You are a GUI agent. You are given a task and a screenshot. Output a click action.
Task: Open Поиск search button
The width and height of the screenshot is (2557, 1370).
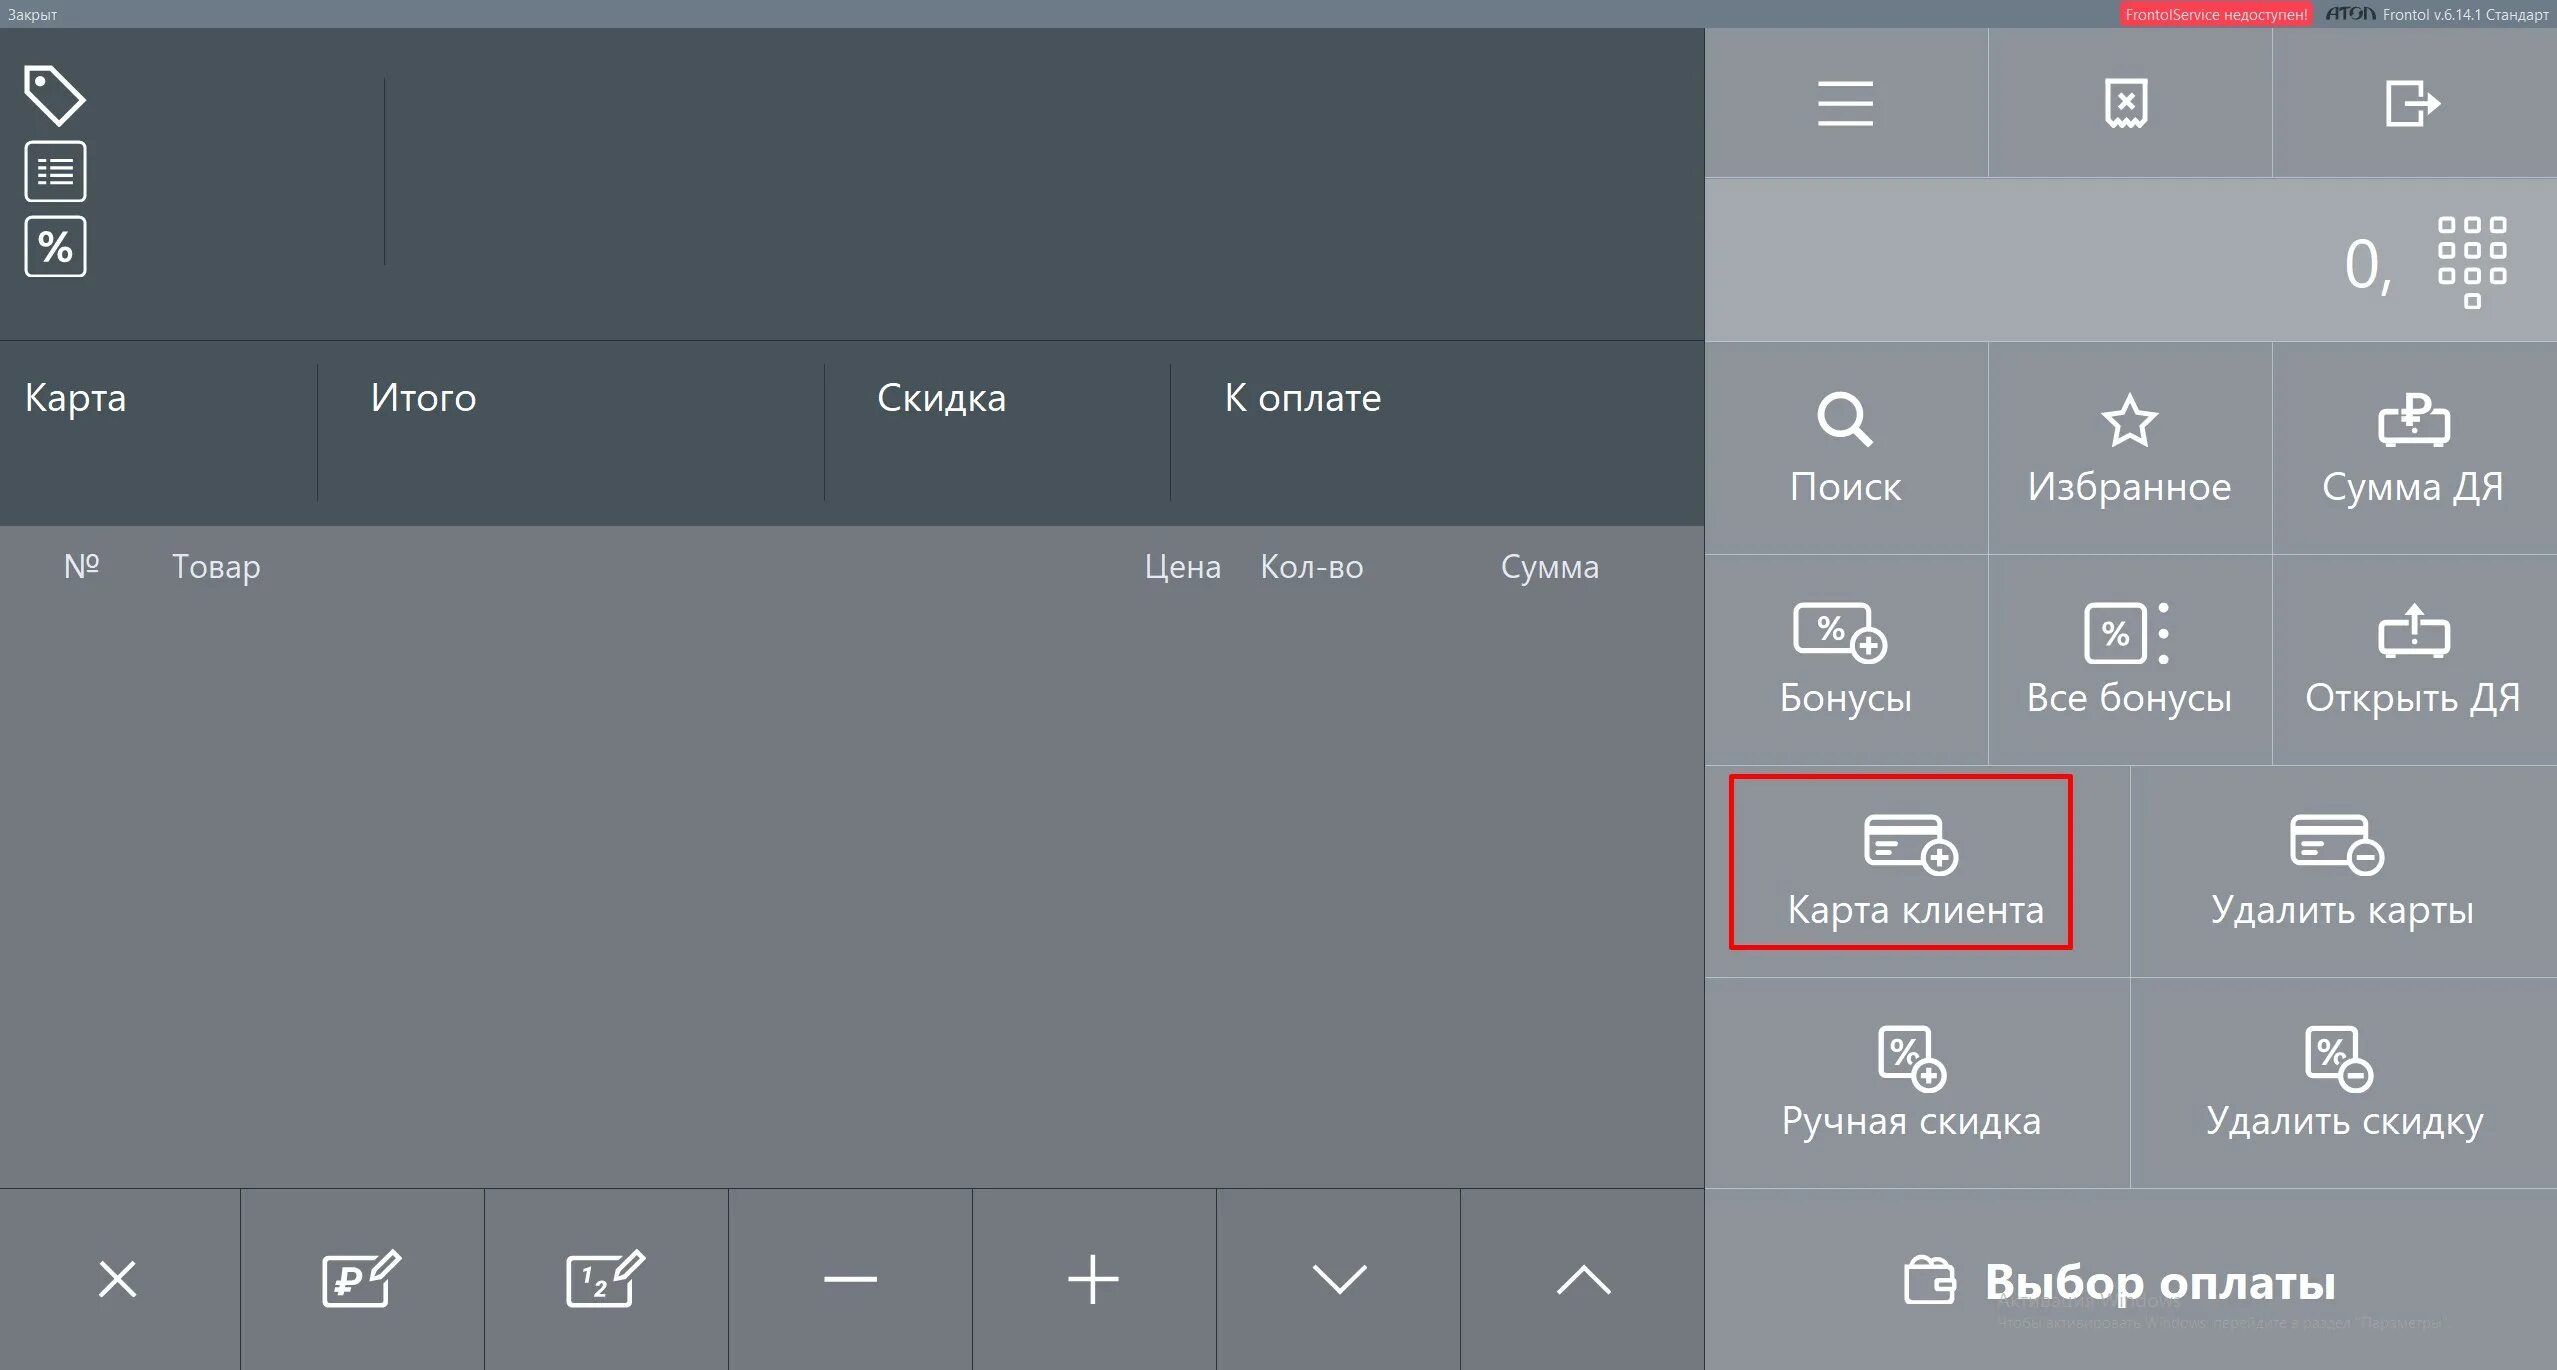(x=1845, y=448)
